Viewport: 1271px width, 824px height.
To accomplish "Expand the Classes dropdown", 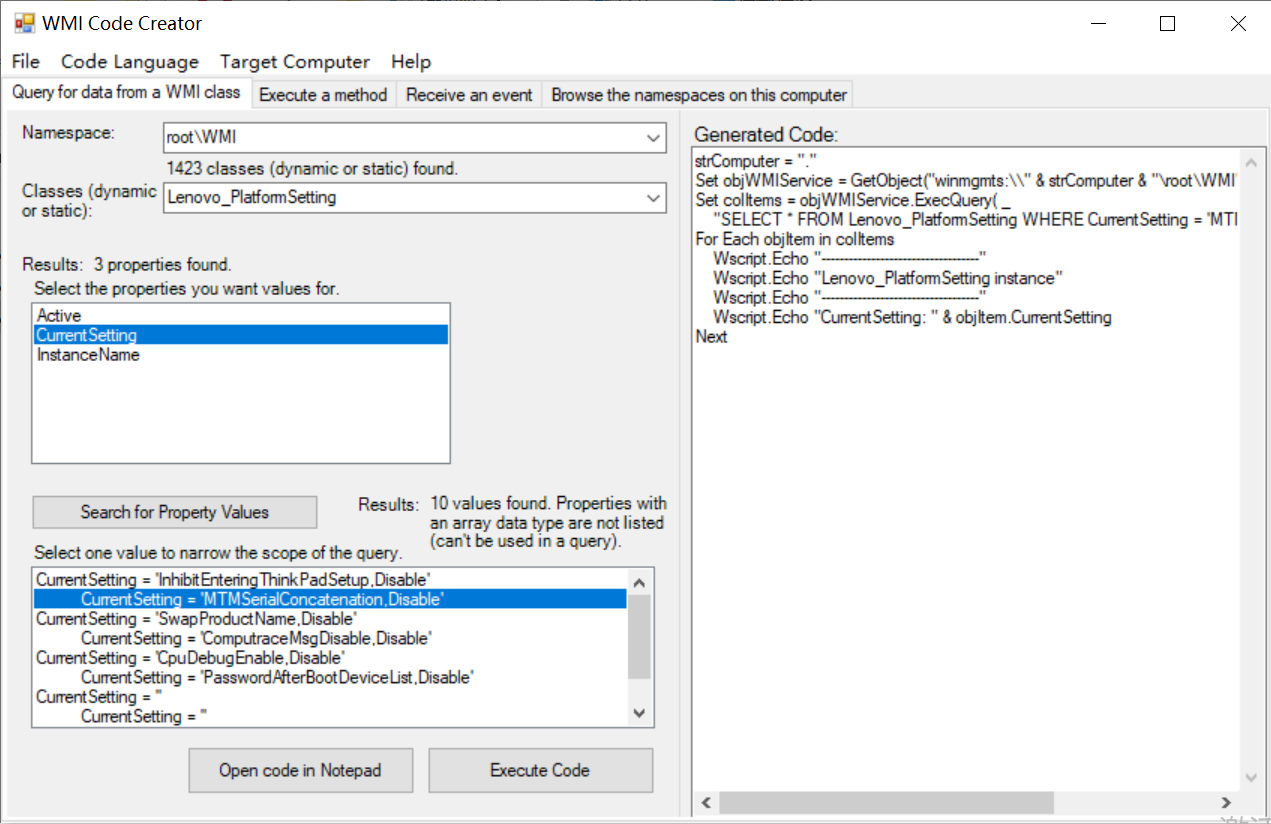I will click(x=655, y=198).
